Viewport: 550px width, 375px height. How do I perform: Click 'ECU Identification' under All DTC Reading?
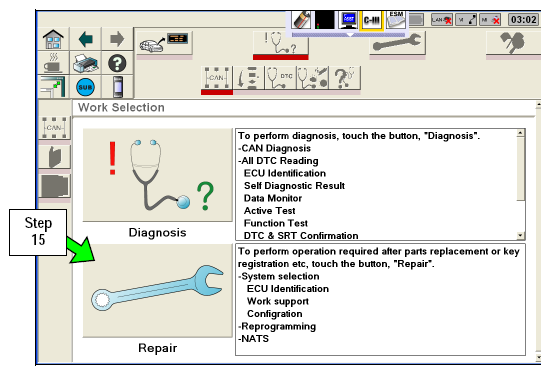(x=285, y=173)
